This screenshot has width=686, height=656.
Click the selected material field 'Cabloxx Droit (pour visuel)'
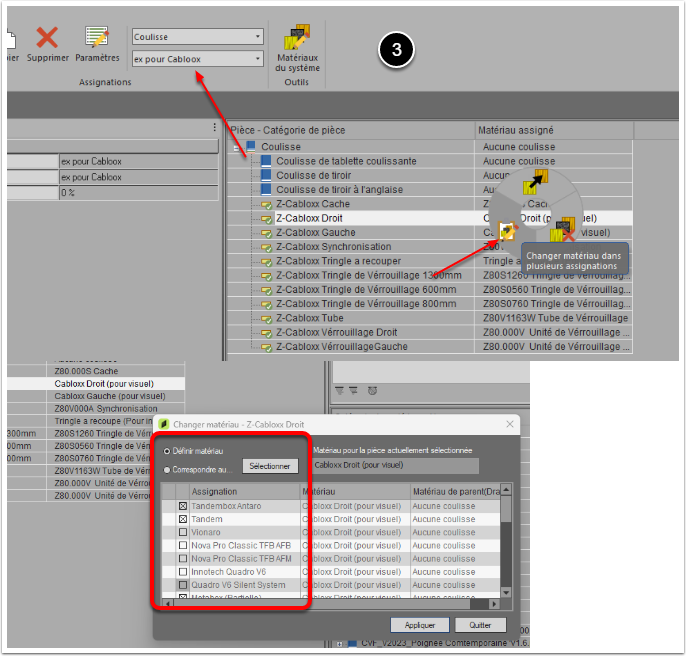pos(396,466)
